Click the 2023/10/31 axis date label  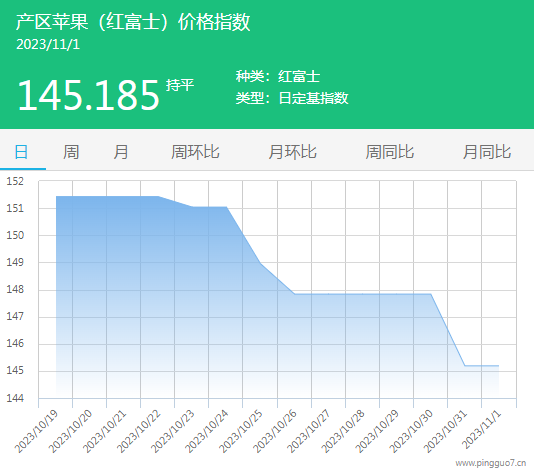(x=445, y=432)
